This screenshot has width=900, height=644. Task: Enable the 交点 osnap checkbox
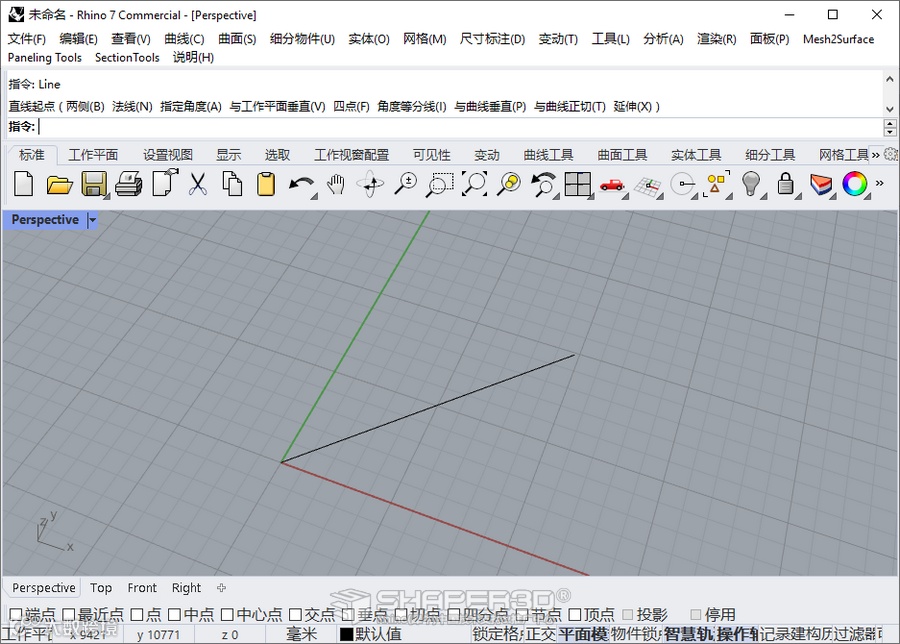295,615
